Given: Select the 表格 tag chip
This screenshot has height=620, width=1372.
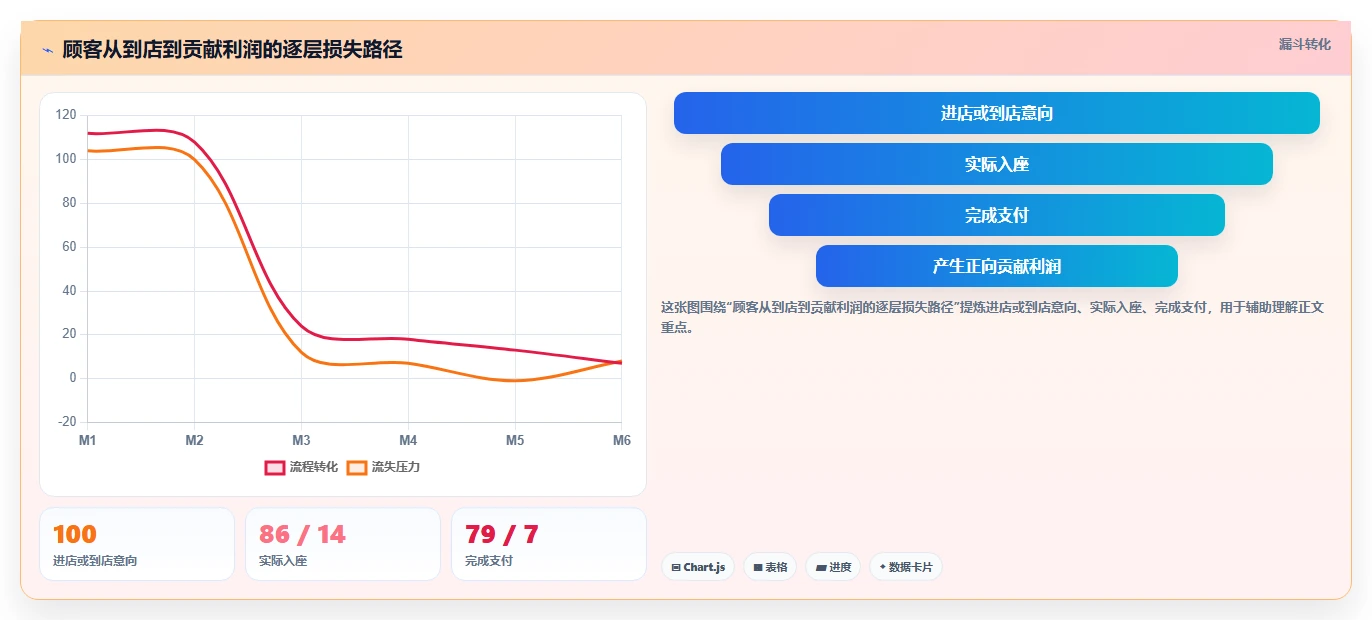Looking at the screenshot, I should tap(770, 567).
